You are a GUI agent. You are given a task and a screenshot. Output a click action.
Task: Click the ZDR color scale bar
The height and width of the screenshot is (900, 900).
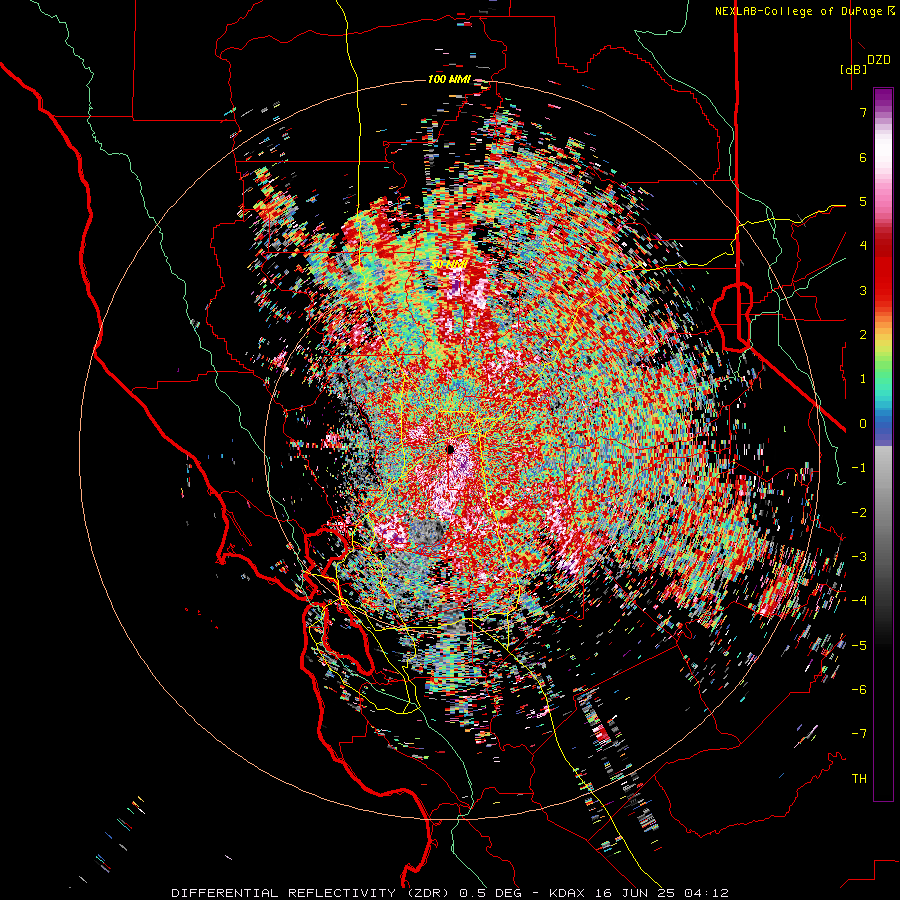[x=883, y=444]
